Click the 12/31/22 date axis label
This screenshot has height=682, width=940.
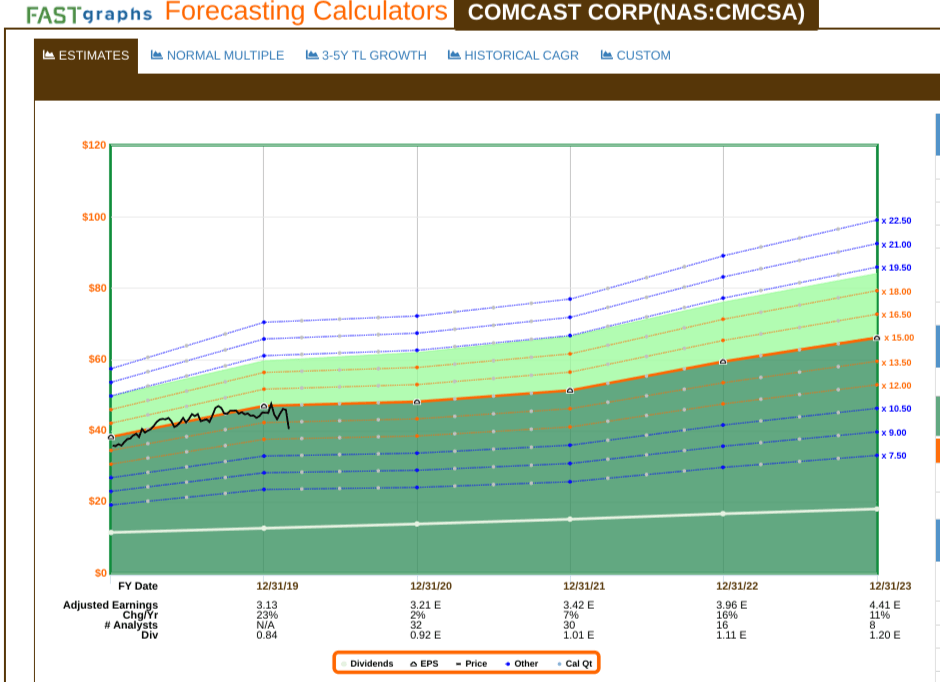(737, 586)
